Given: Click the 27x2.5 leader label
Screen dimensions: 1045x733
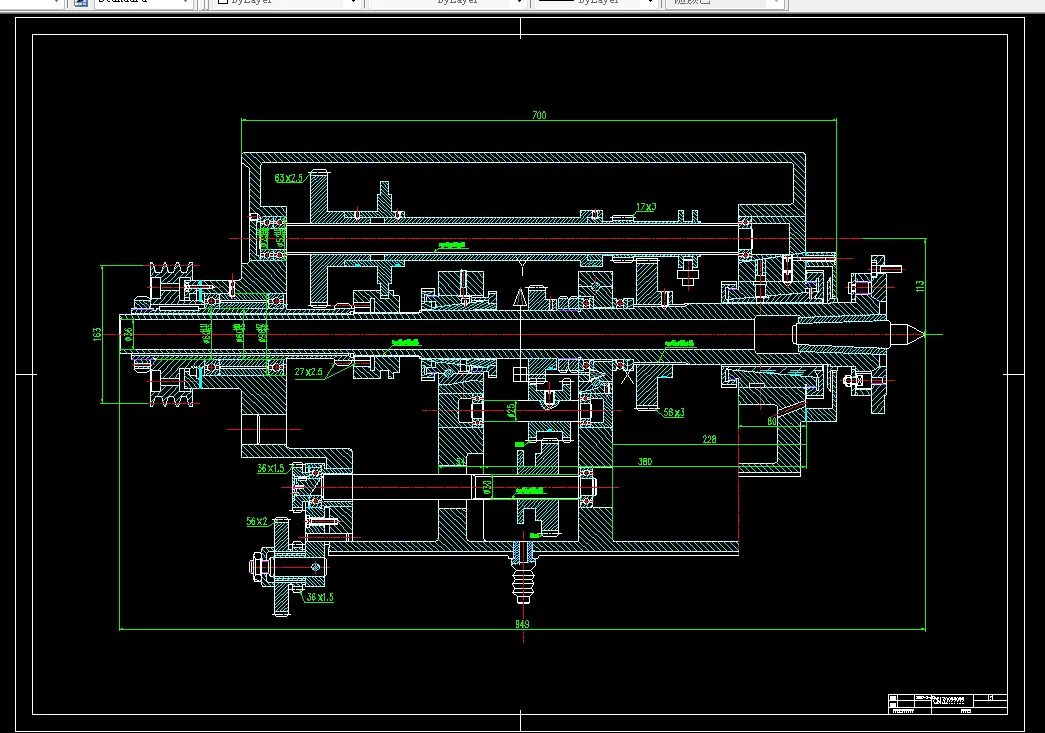Looking at the screenshot, I should (x=309, y=372).
